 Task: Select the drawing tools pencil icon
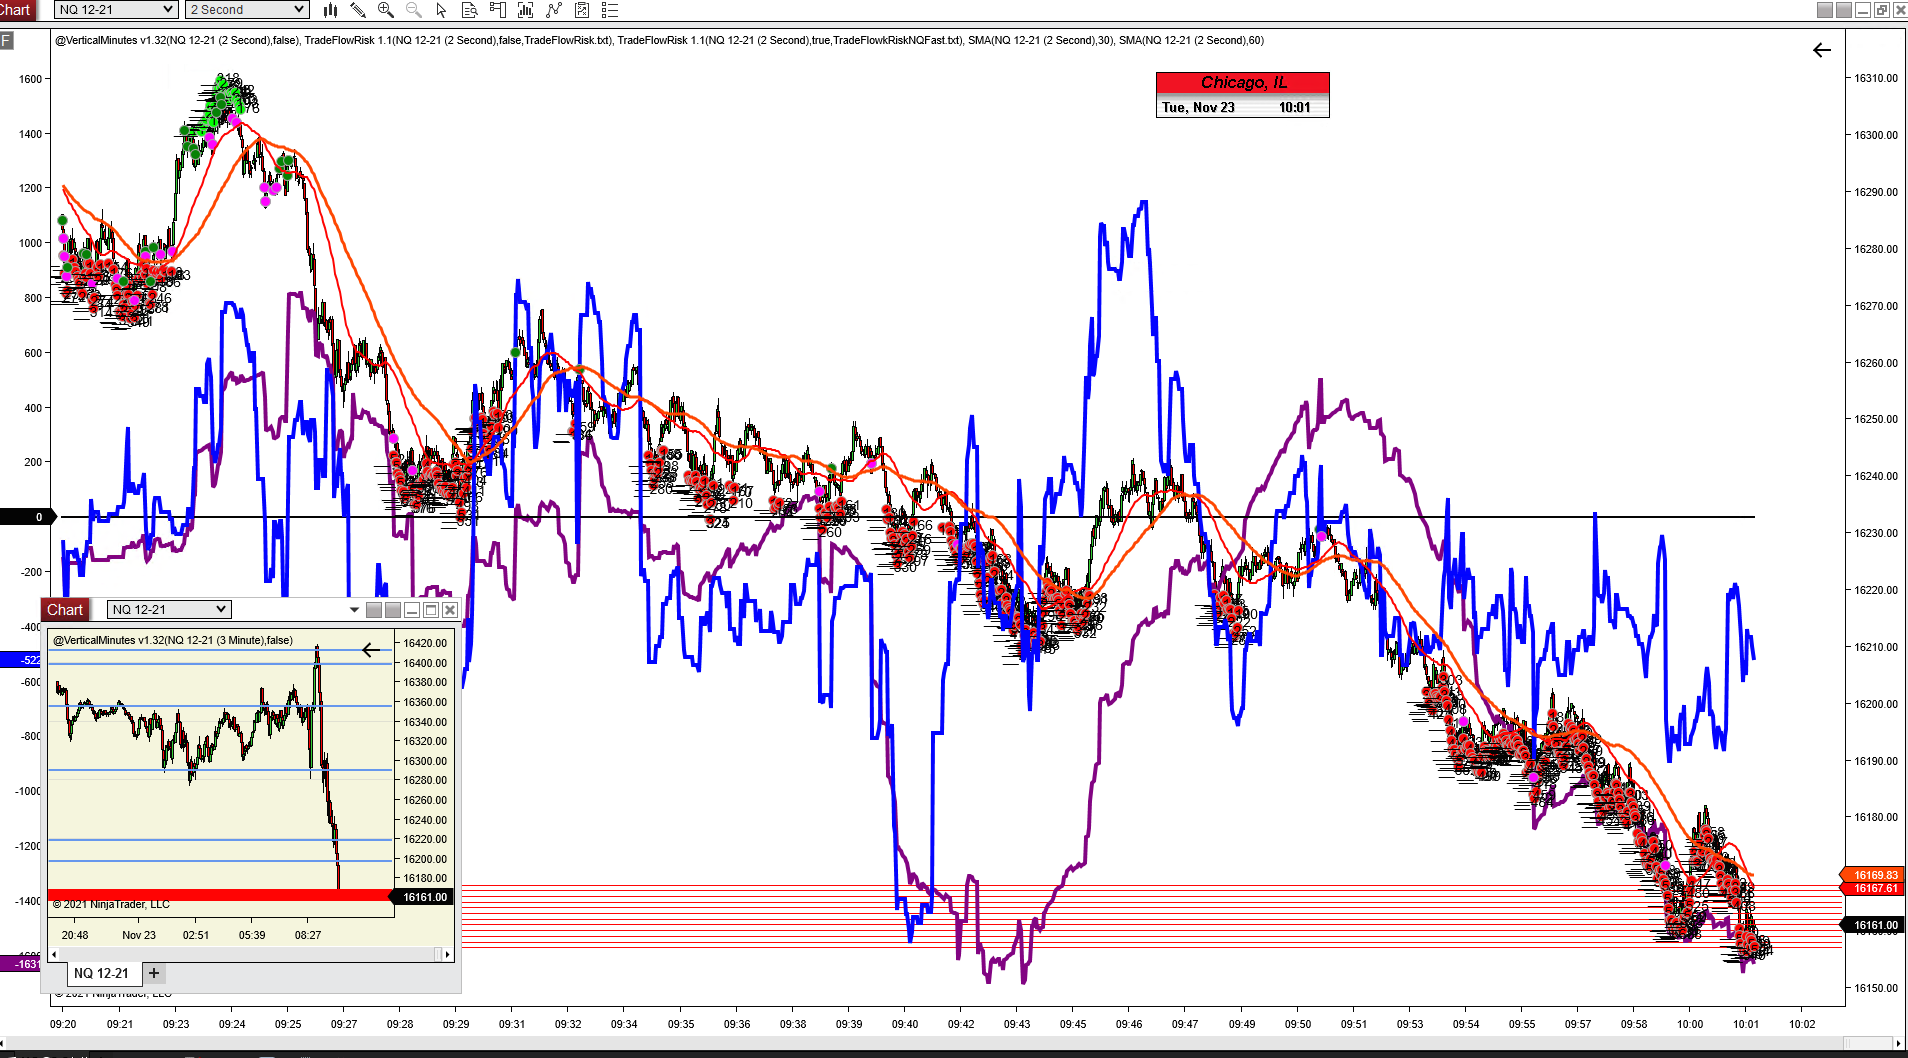[x=358, y=10]
